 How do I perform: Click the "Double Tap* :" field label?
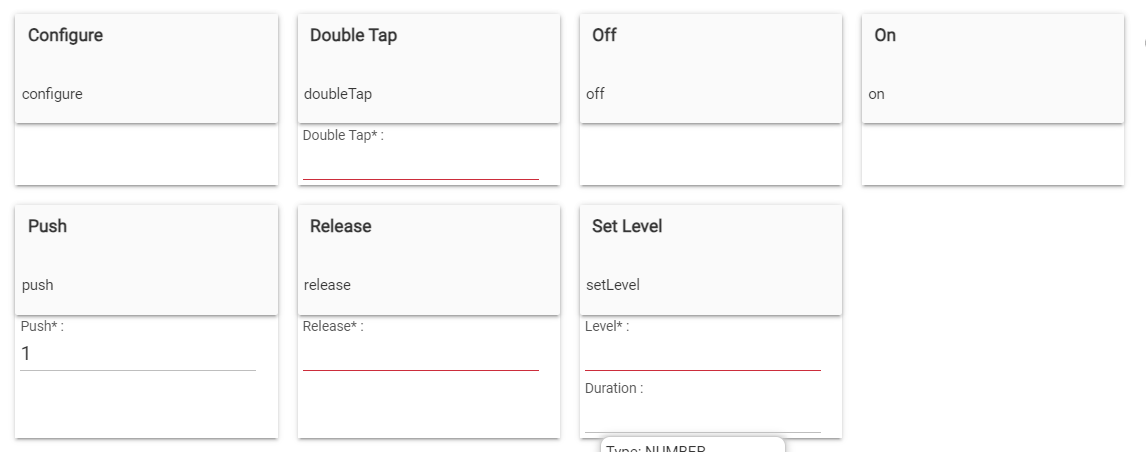pyautogui.click(x=343, y=135)
